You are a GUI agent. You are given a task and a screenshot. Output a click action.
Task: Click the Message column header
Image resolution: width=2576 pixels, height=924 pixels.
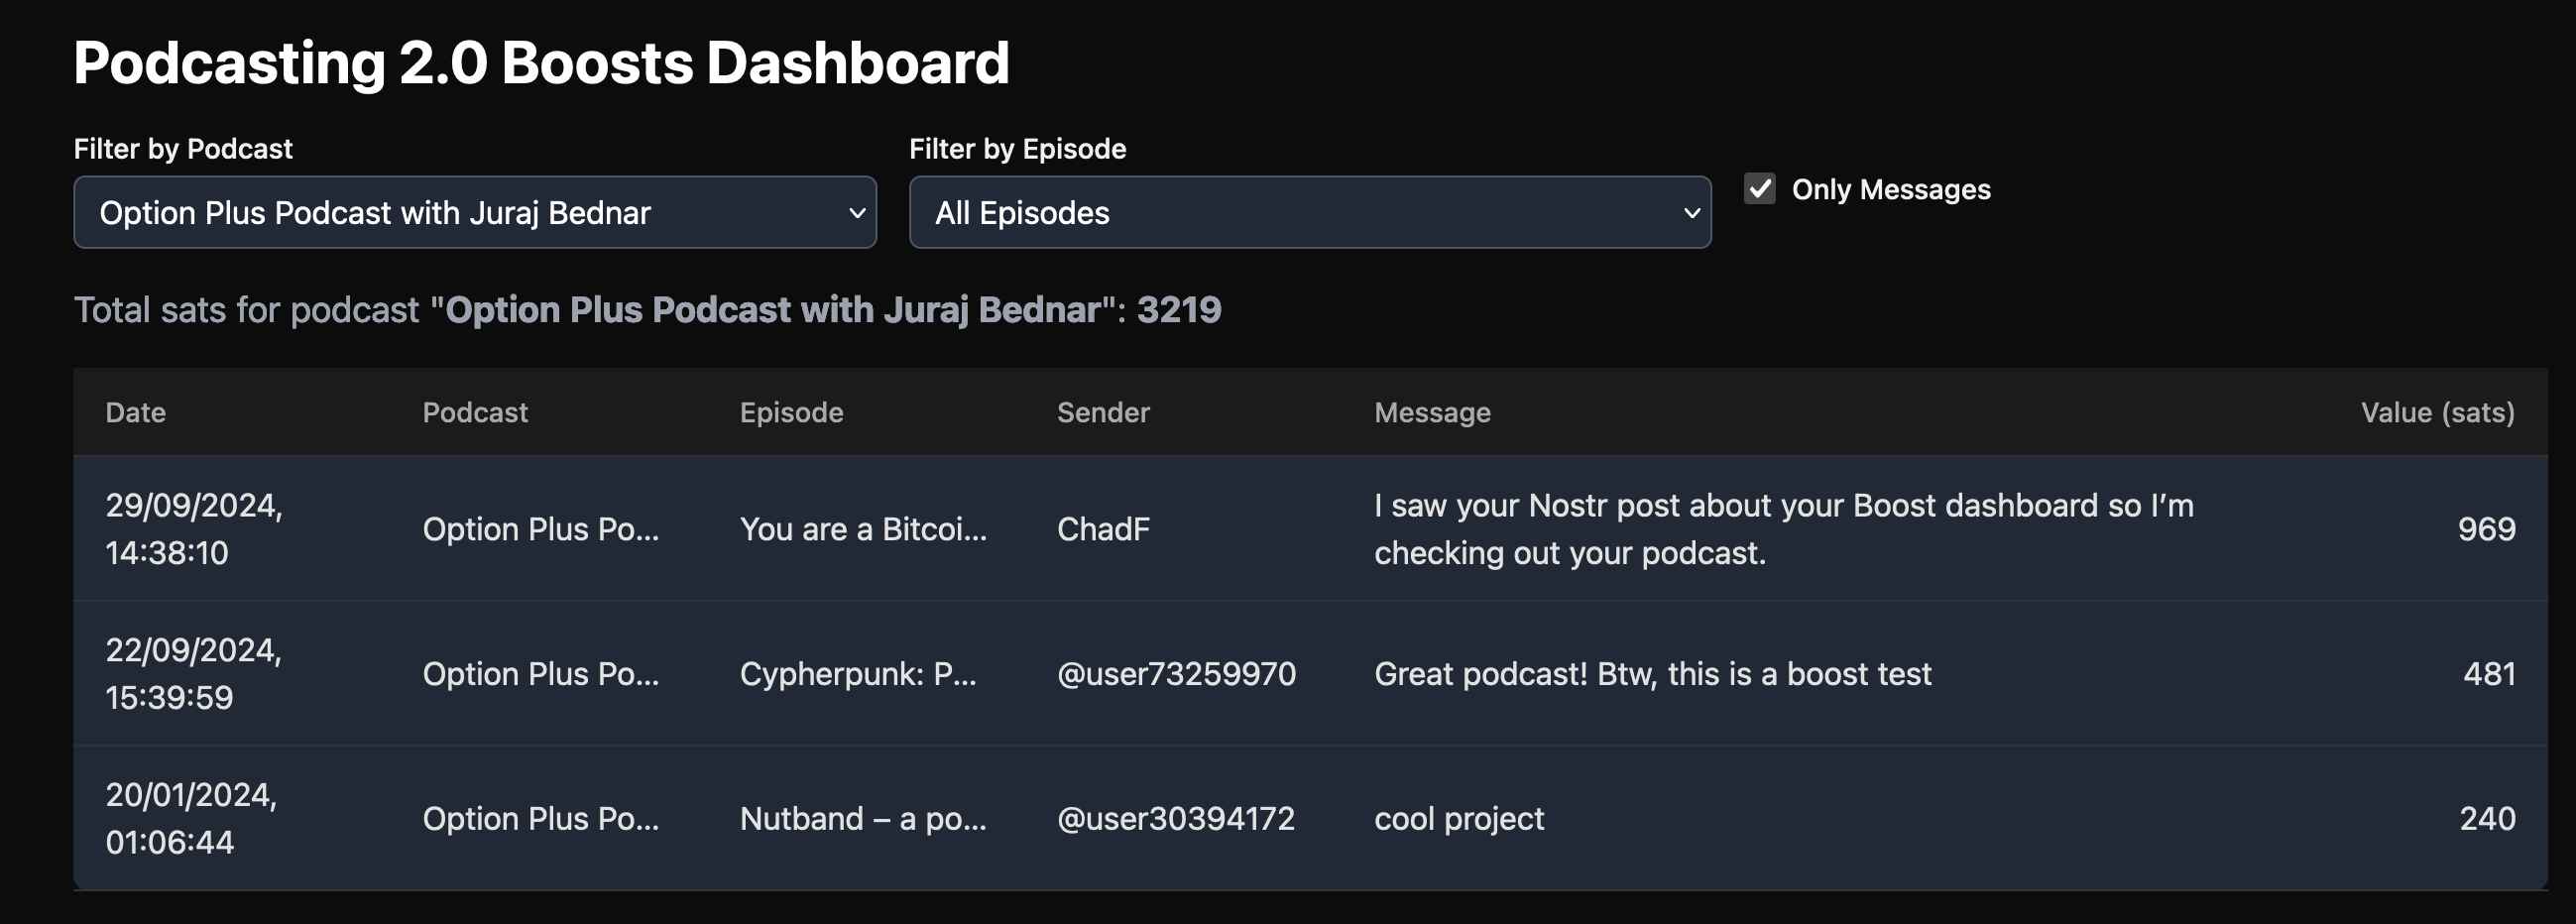coord(1432,412)
